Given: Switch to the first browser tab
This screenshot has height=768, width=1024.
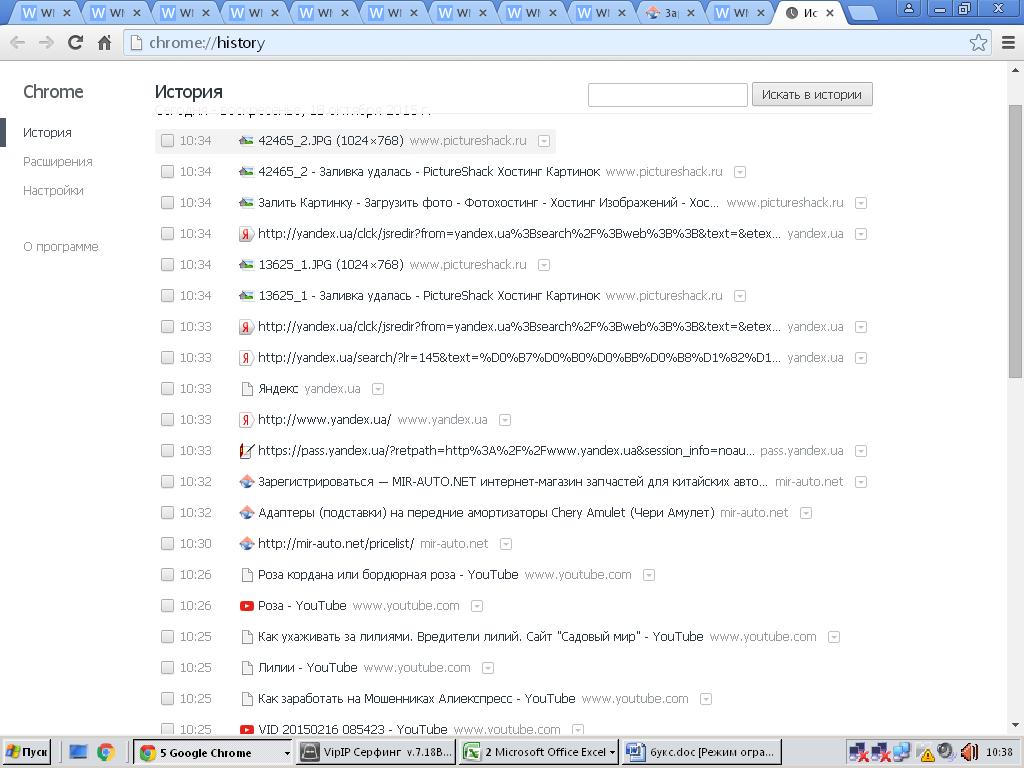Looking at the screenshot, I should pos(46,13).
